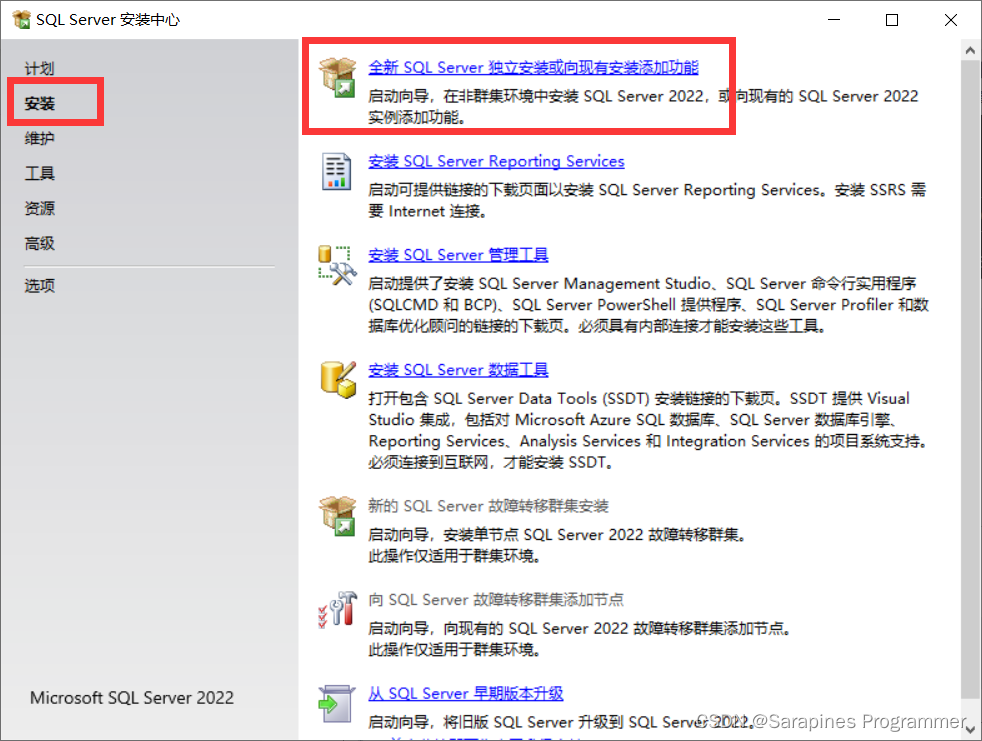Minimize the SQL Server 安装中心 window
Image resolution: width=982 pixels, height=741 pixels.
coord(834,20)
